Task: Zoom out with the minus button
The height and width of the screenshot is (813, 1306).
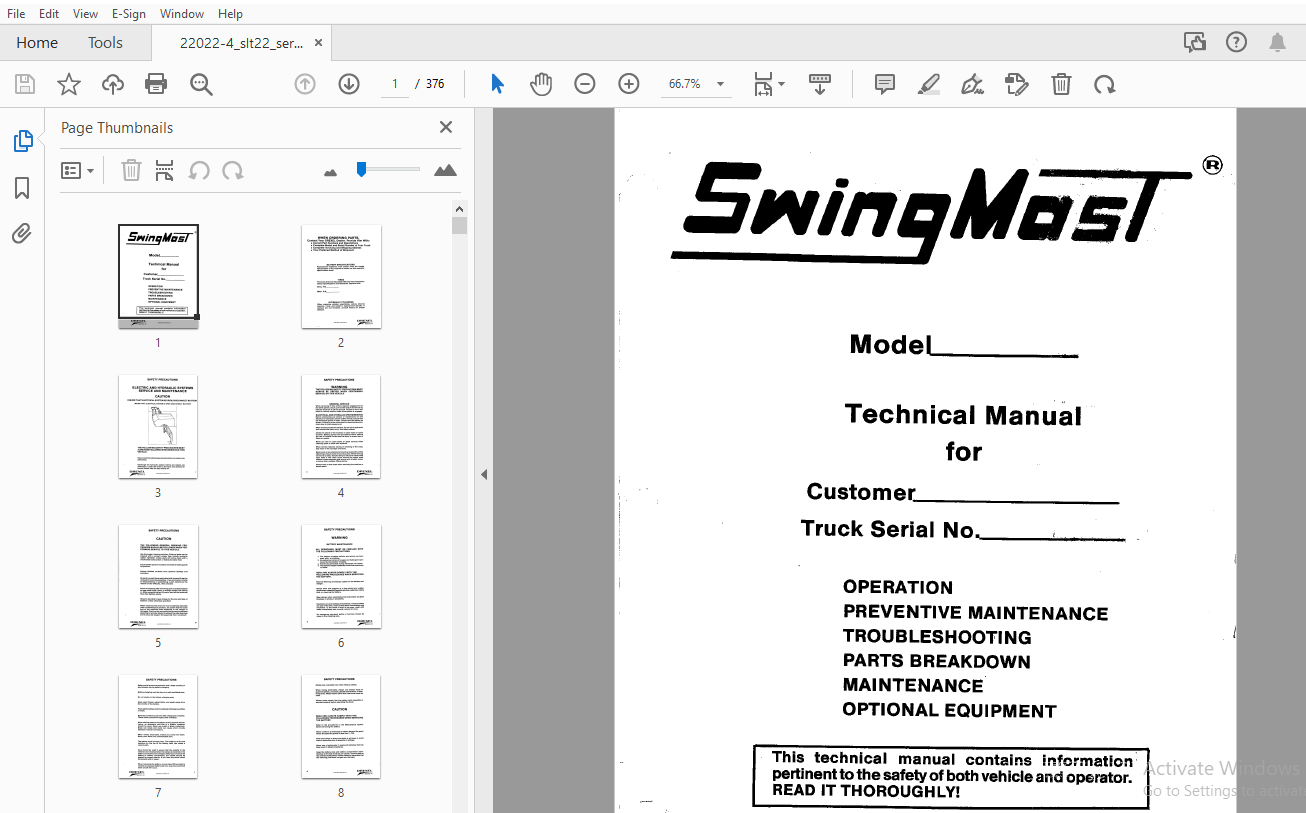Action: click(x=585, y=84)
